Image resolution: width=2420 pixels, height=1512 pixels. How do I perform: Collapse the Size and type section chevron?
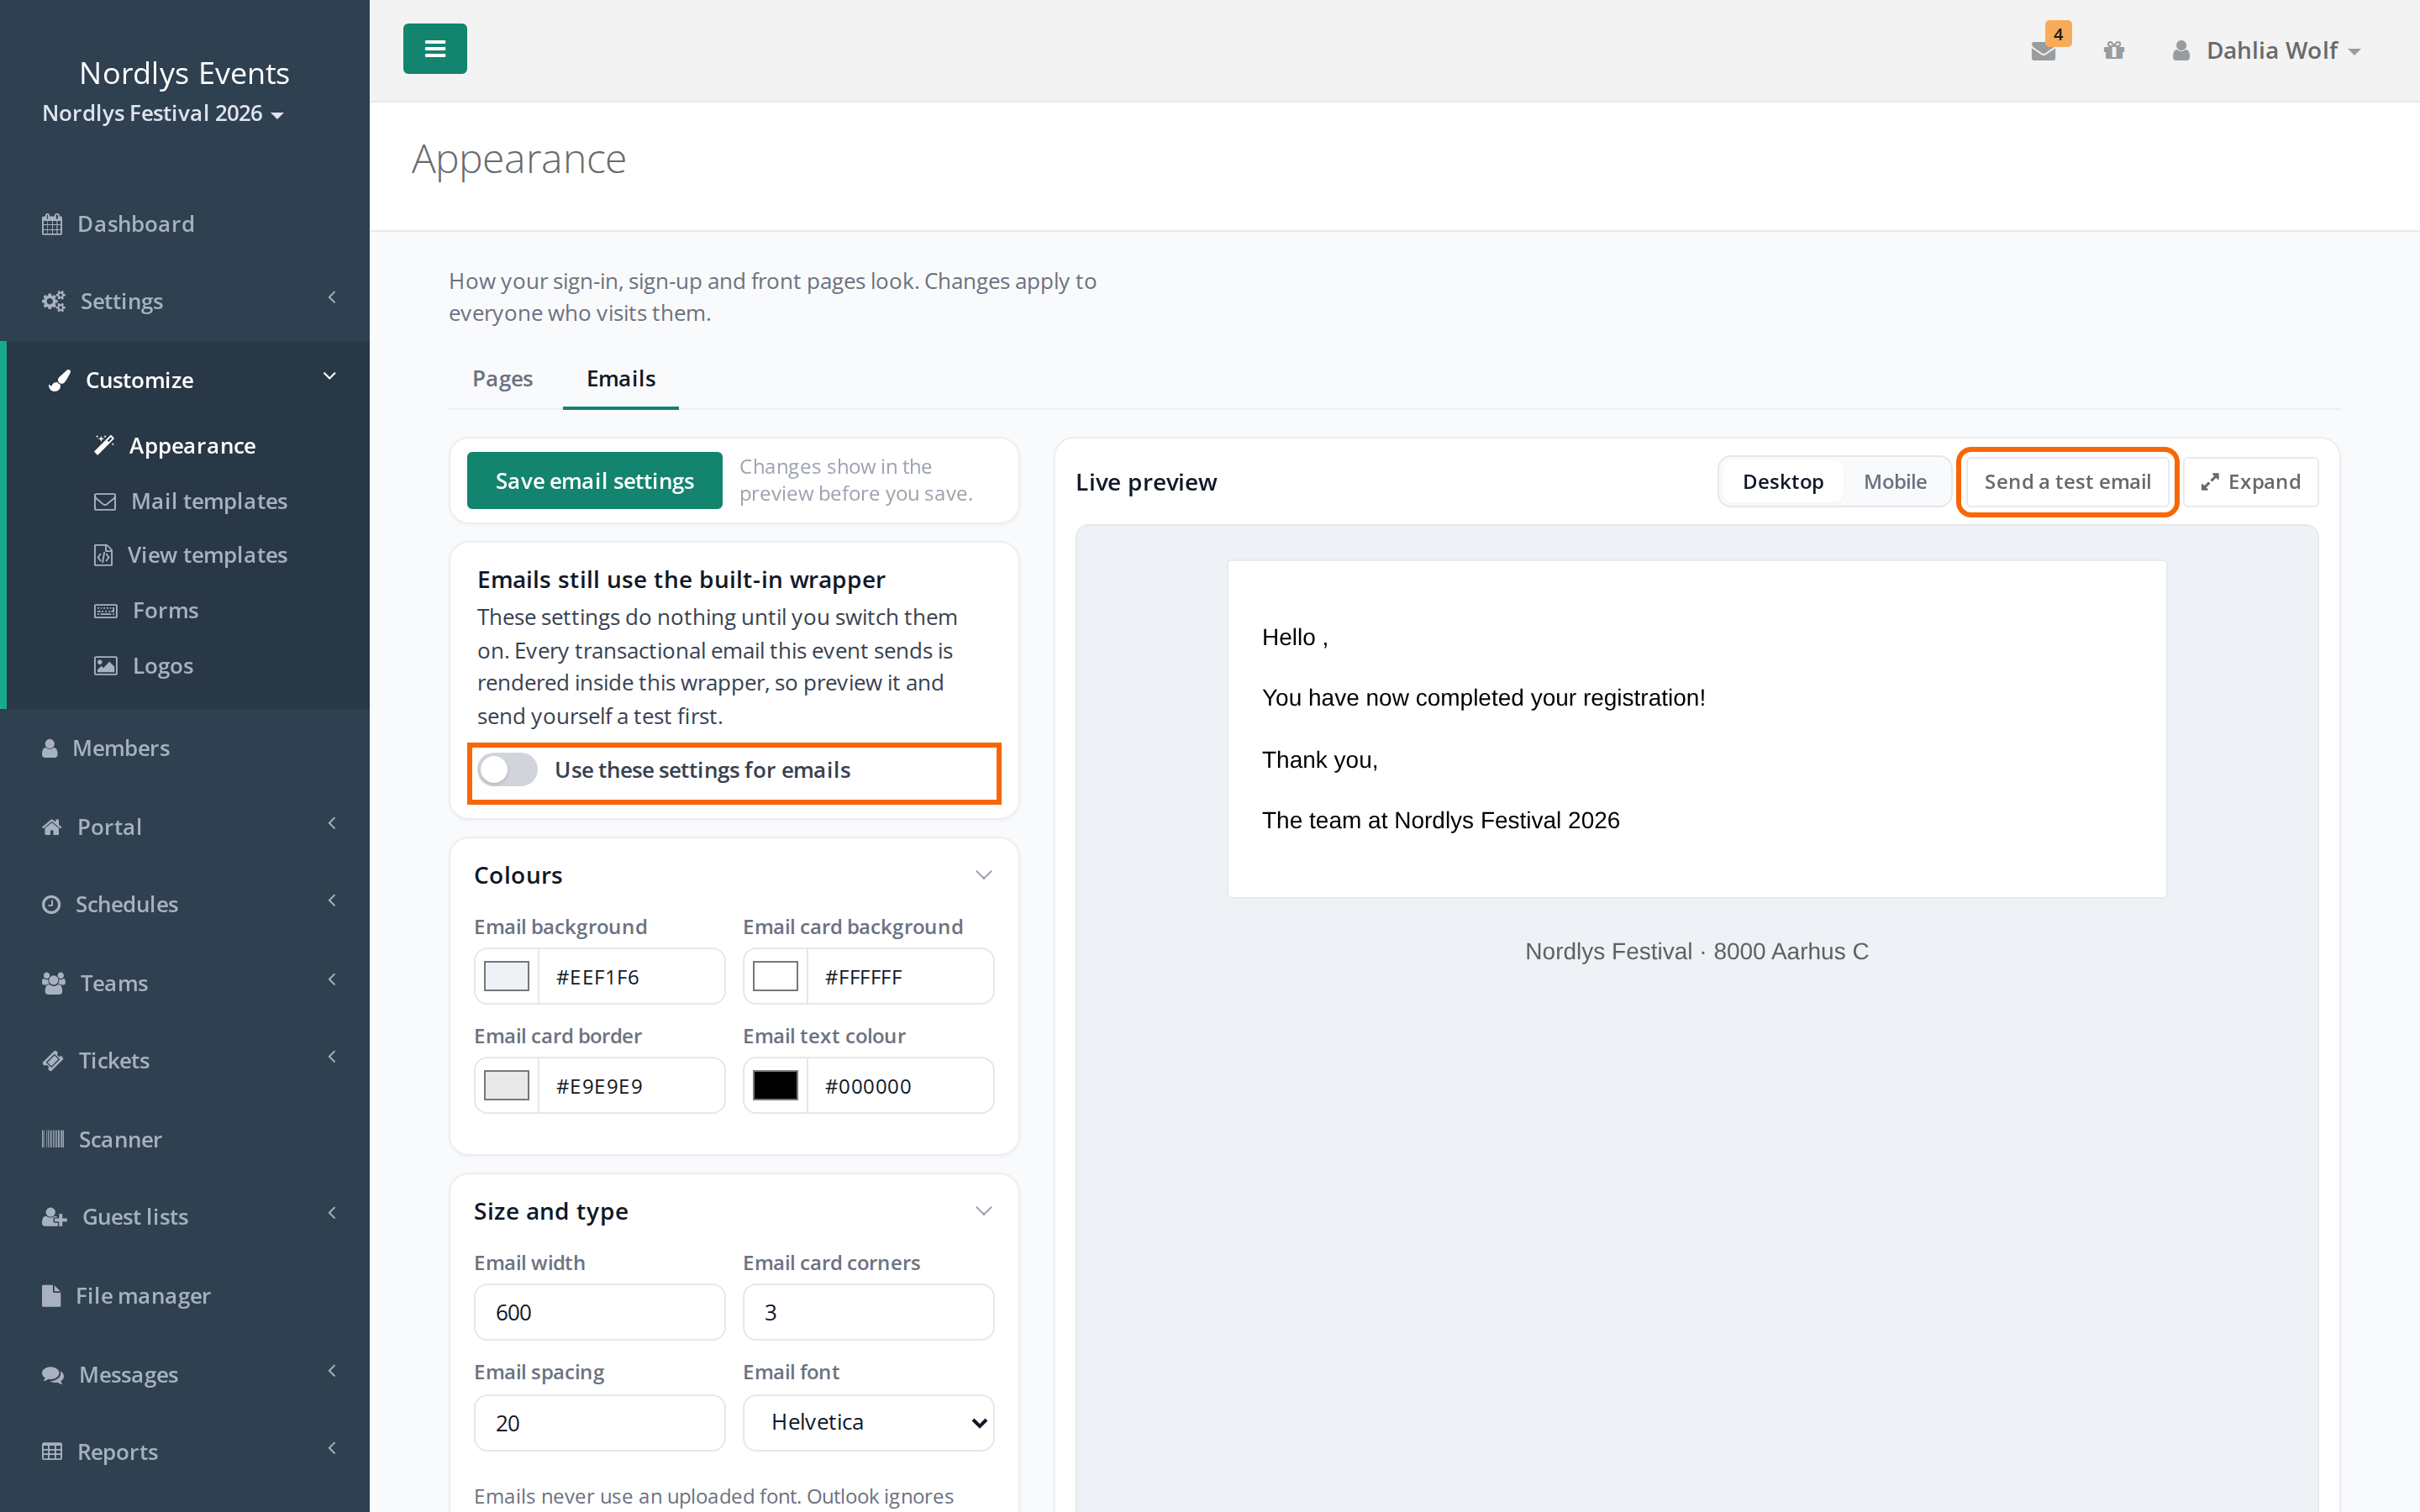coord(983,1211)
